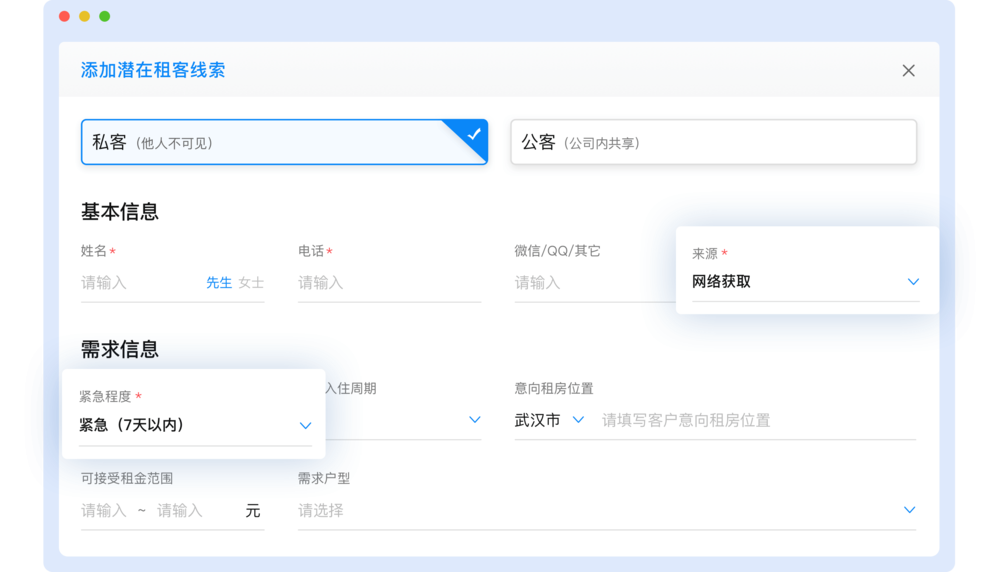Click the 意向租房位置 address input

click(758, 420)
